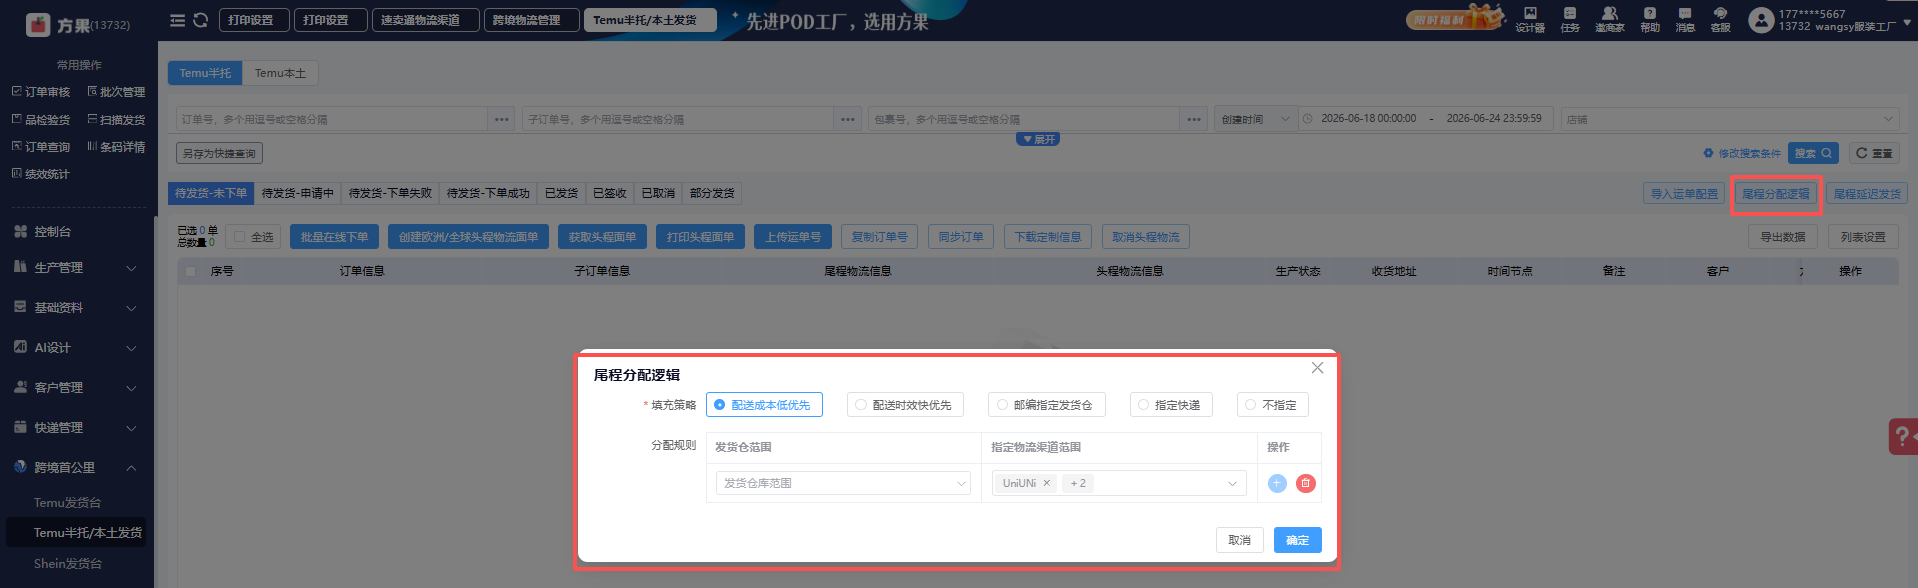Viewport: 1918px width, 588px height.
Task: Expand 基础资料 in sidebar
Action: [75, 308]
